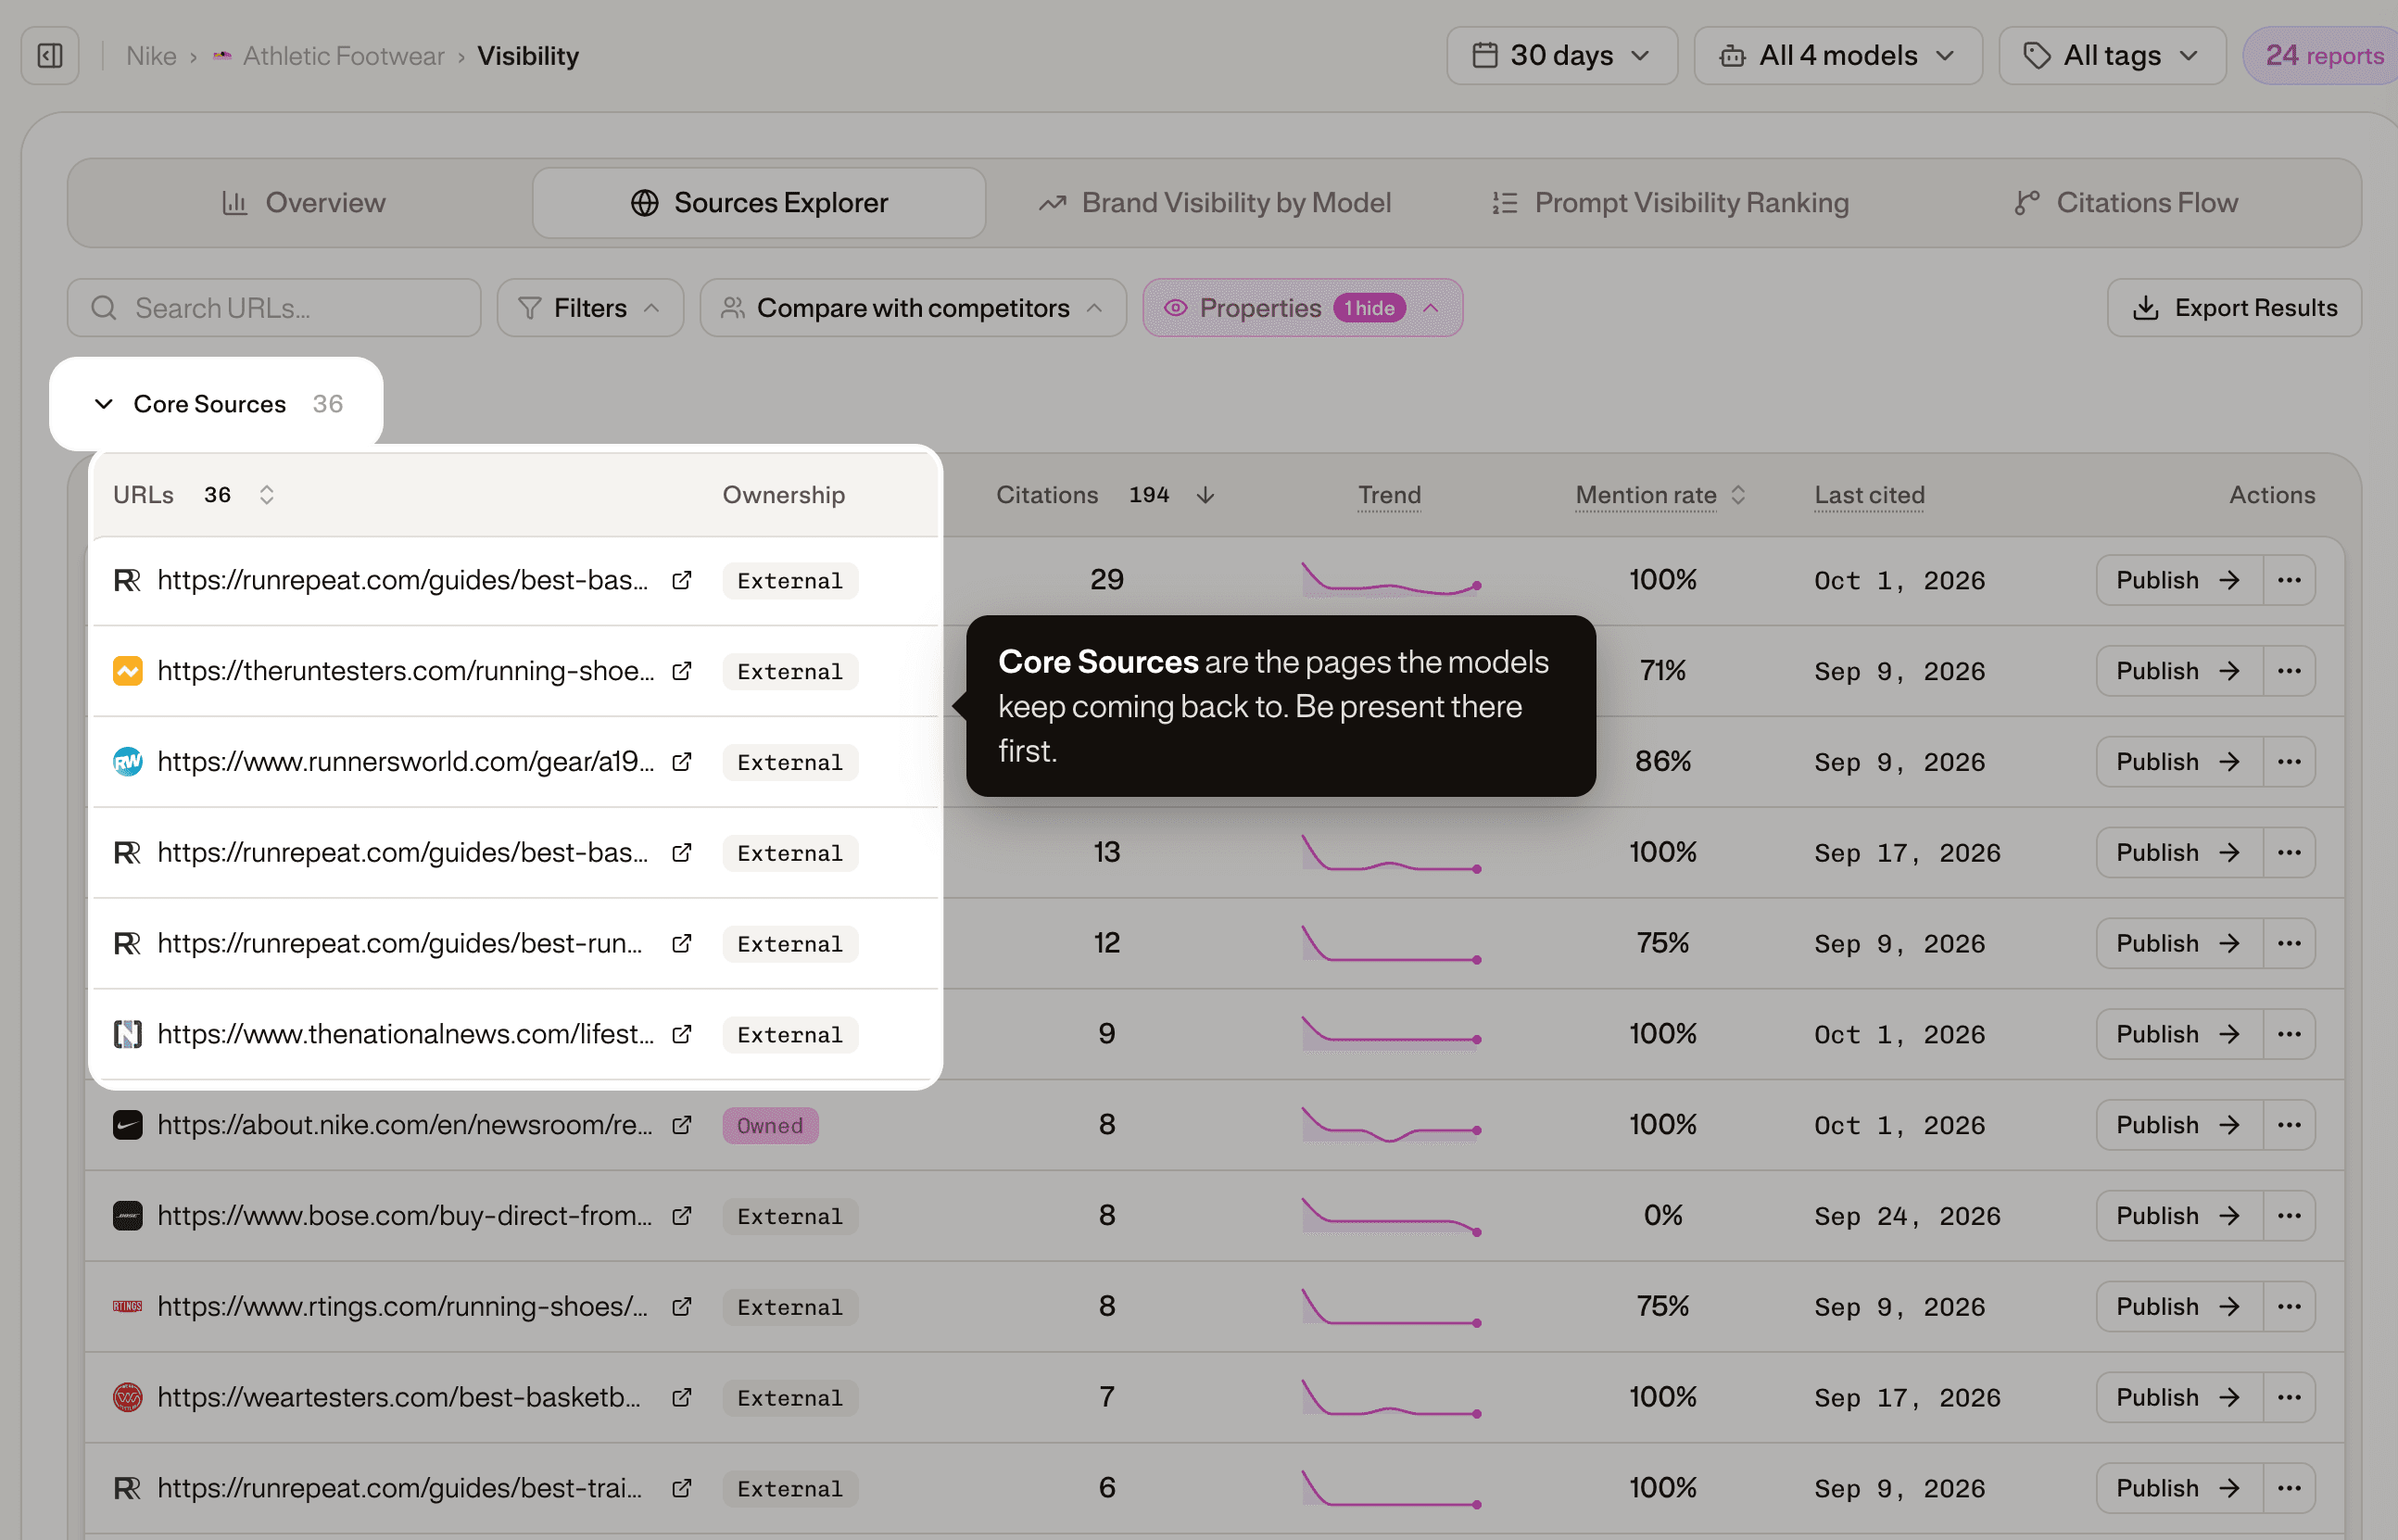Click the Athletic Footwear breadcrumb icon
The height and width of the screenshot is (1540, 2398).
tap(222, 56)
